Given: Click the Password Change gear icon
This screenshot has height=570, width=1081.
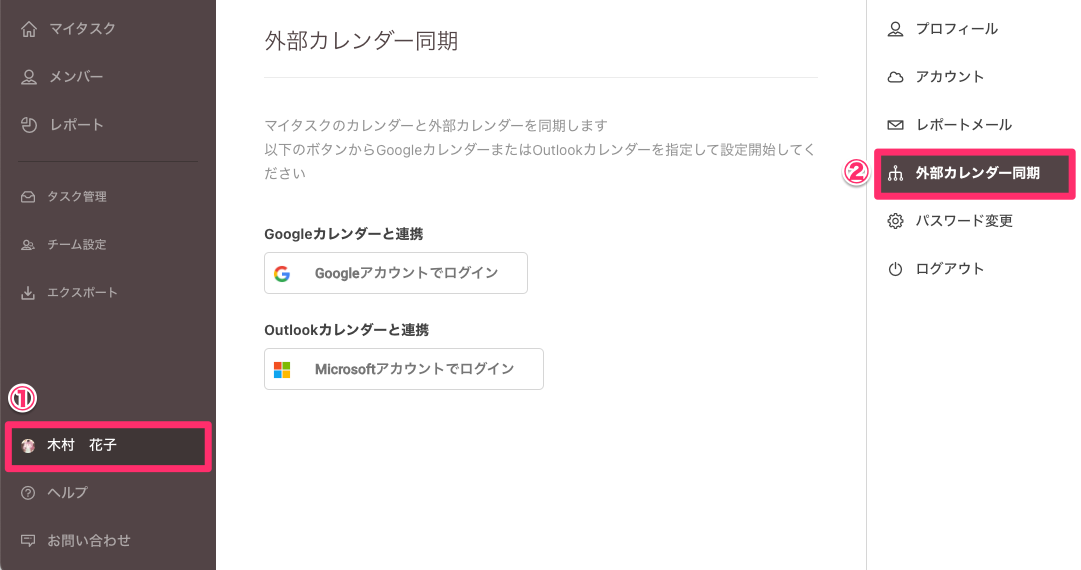Looking at the screenshot, I should 895,221.
